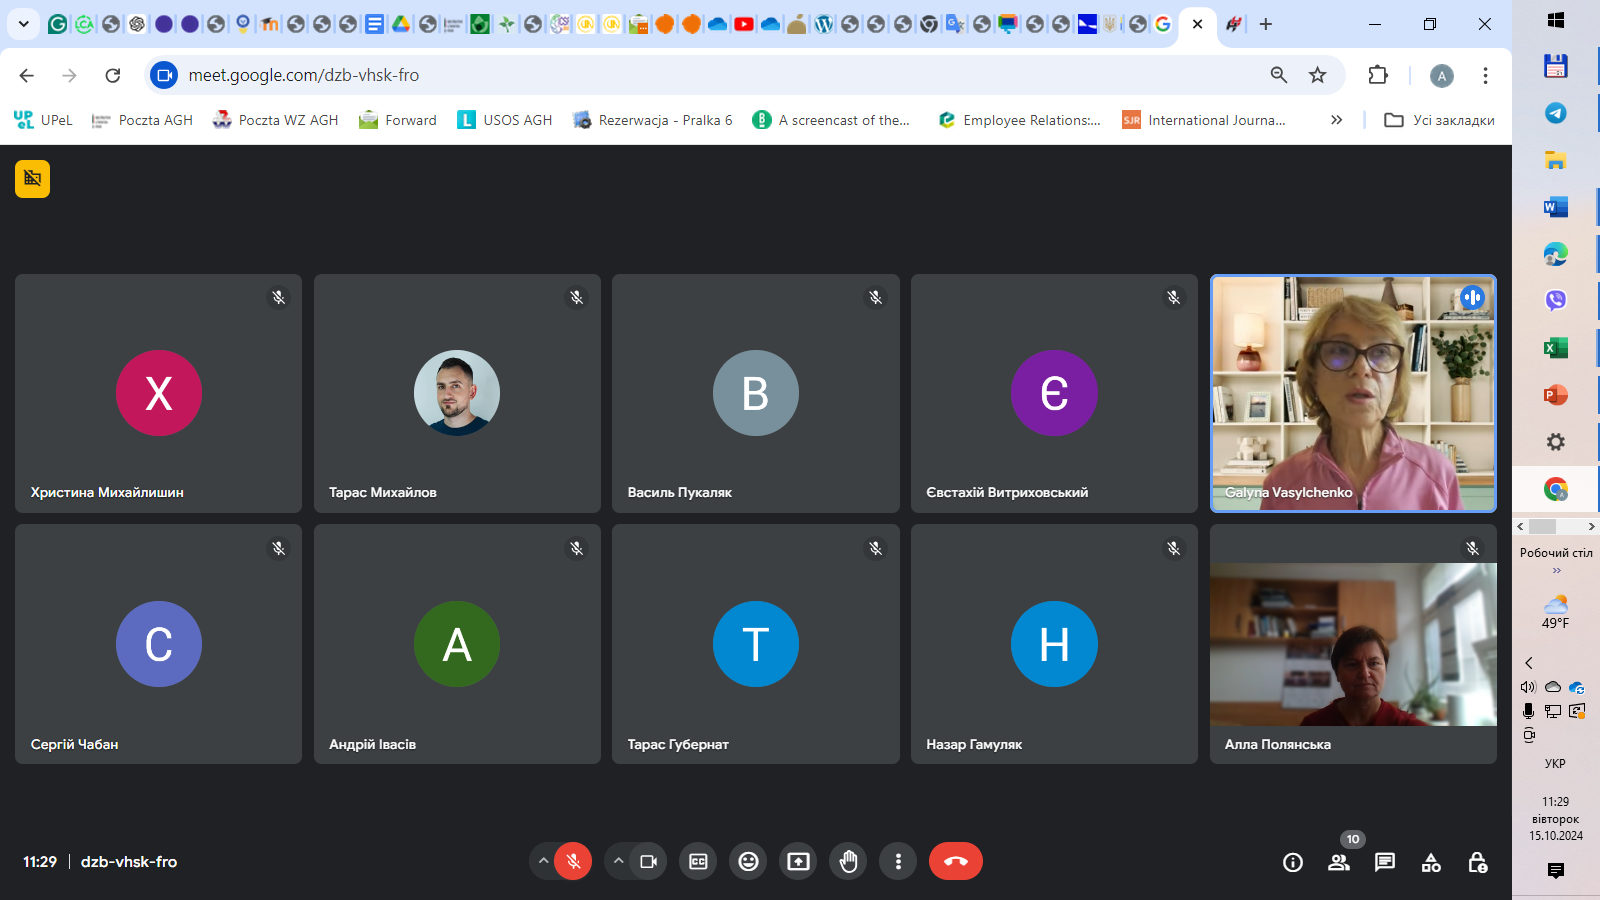The image size is (1600, 900).
Task: Click the red leave call button
Action: [x=955, y=861]
